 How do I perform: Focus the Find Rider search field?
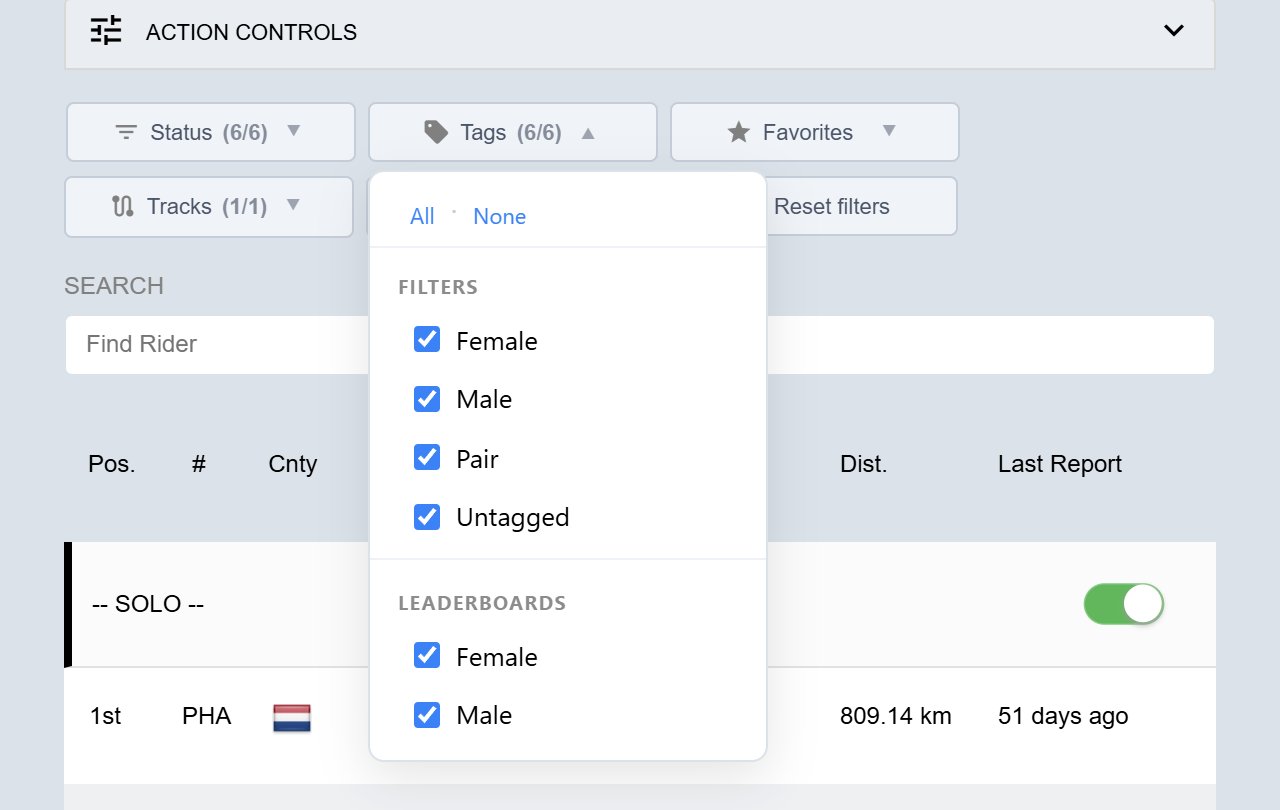tap(640, 345)
